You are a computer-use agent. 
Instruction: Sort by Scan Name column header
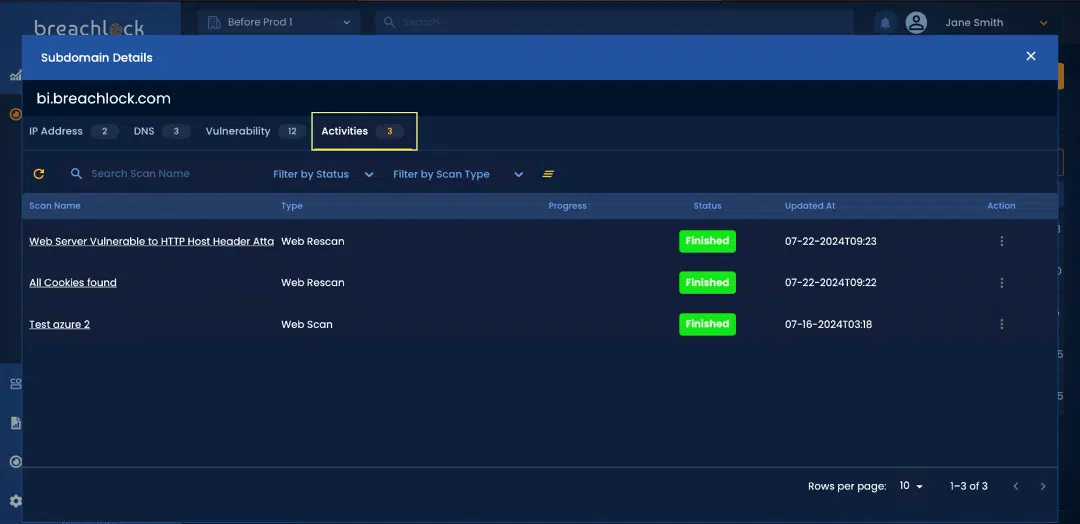click(54, 206)
